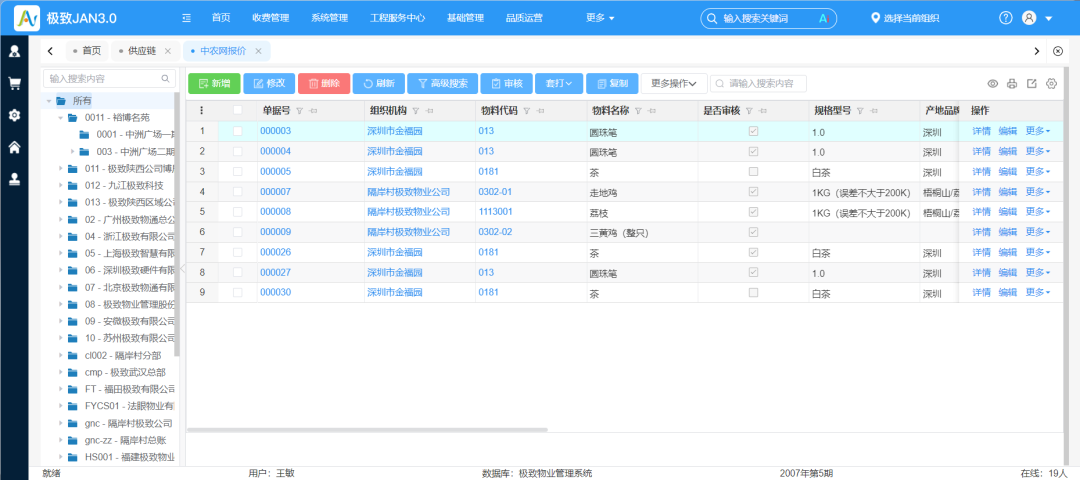
Task: Open the shopping cart icon in the sidebar
Action: pos(14,83)
